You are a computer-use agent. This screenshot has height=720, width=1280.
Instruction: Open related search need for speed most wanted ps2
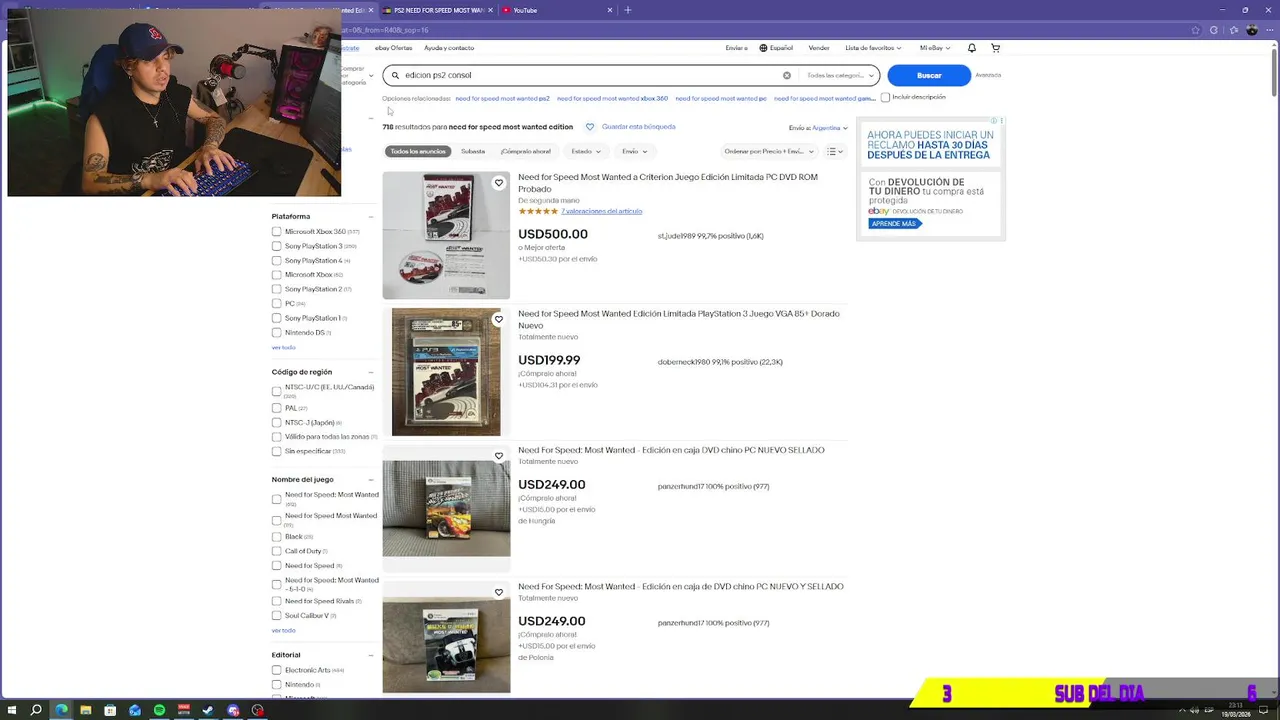coord(502,98)
